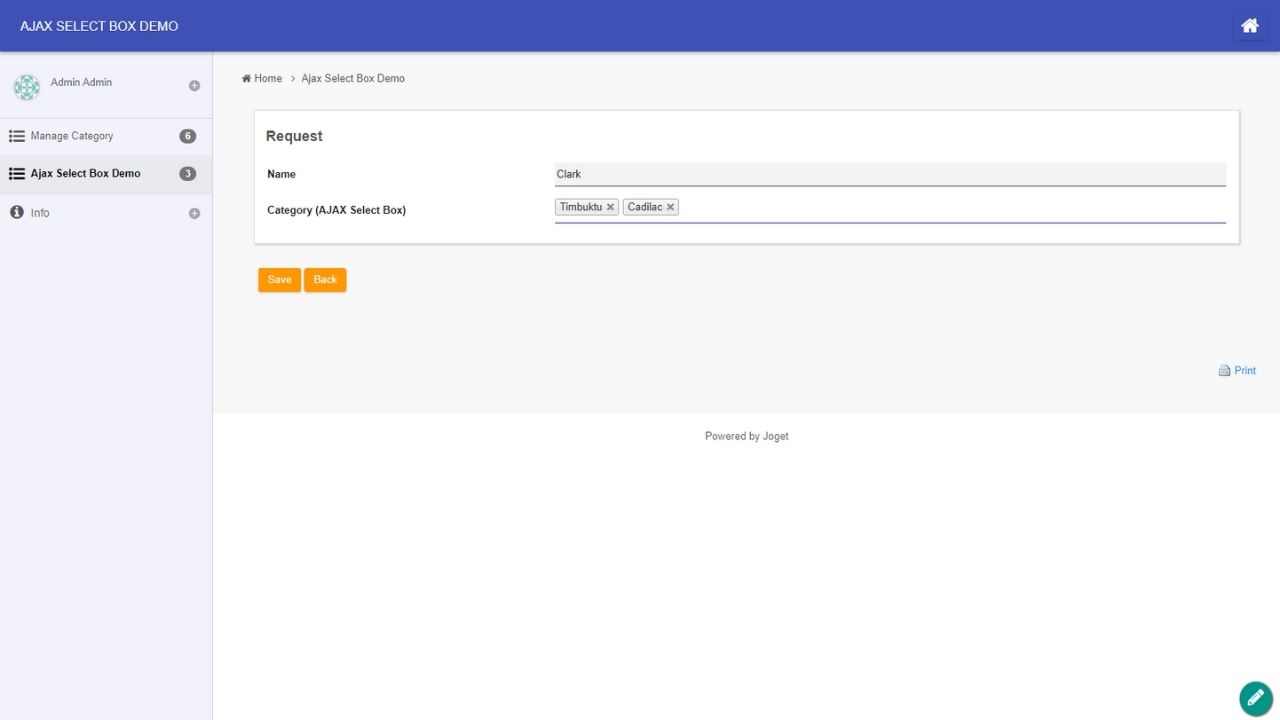Click the green pencil edit icon
The image size is (1280, 720).
coord(1255,698)
